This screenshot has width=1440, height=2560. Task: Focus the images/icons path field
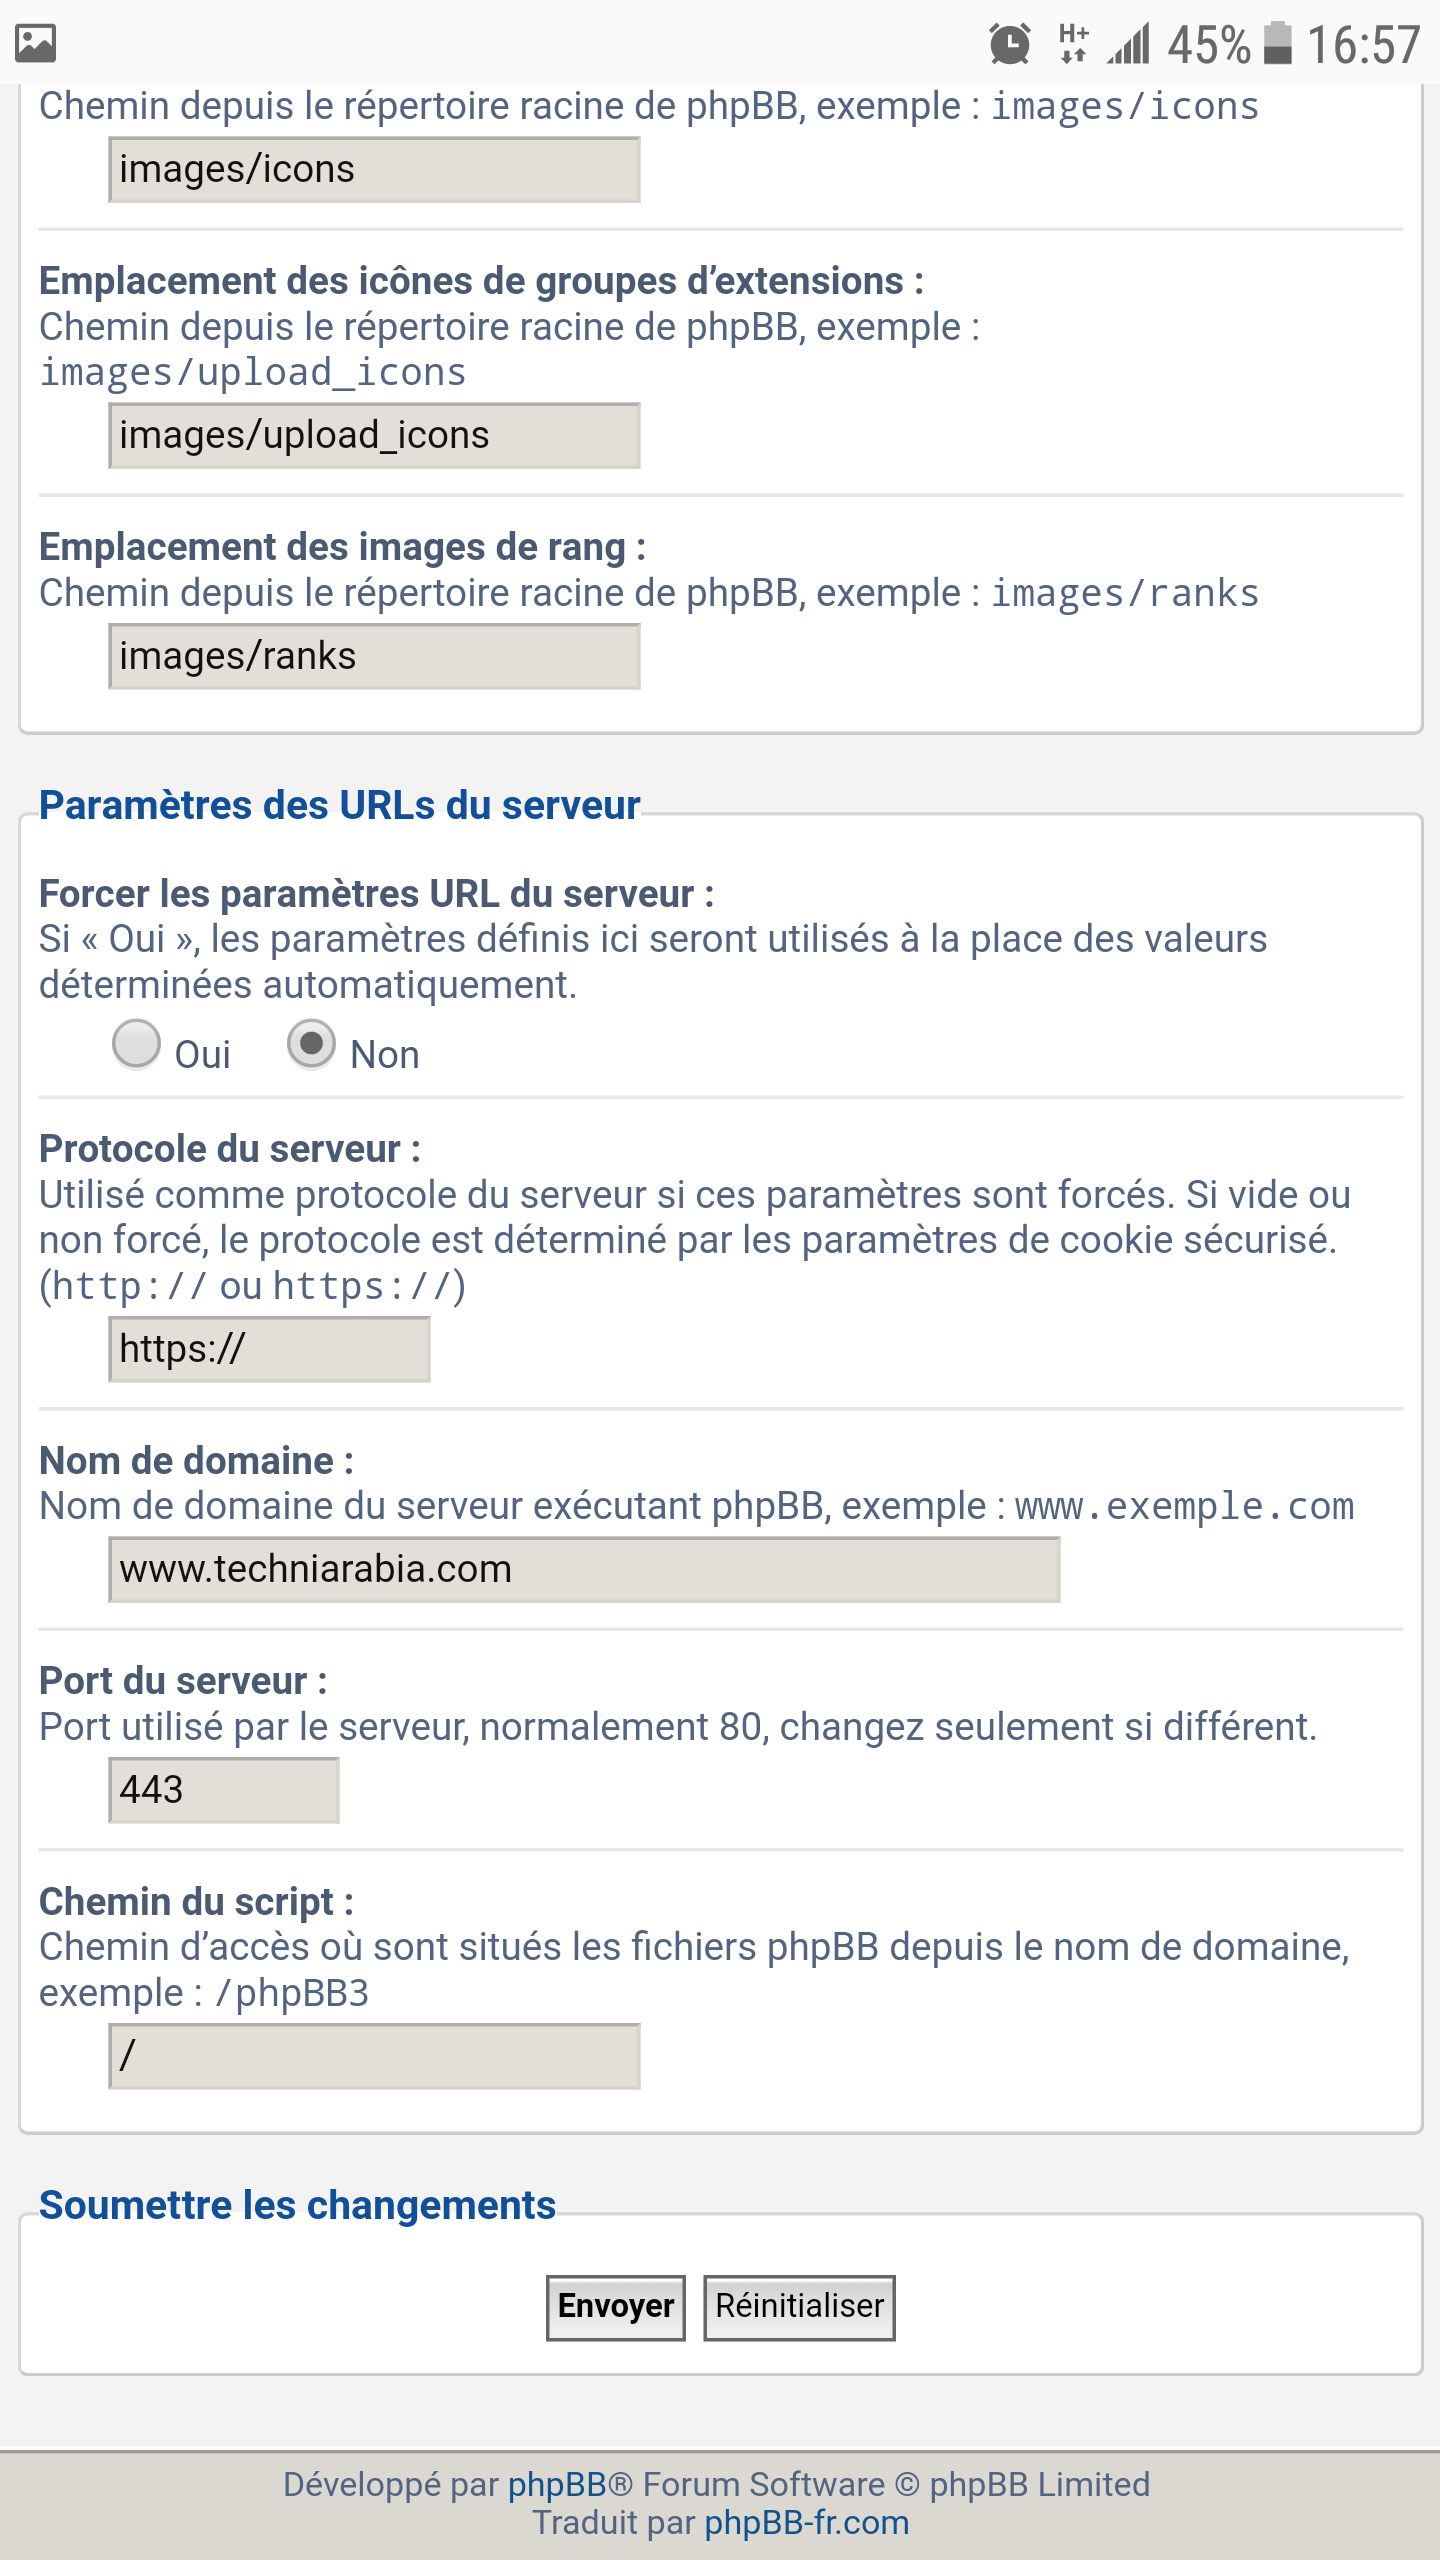pos(374,170)
